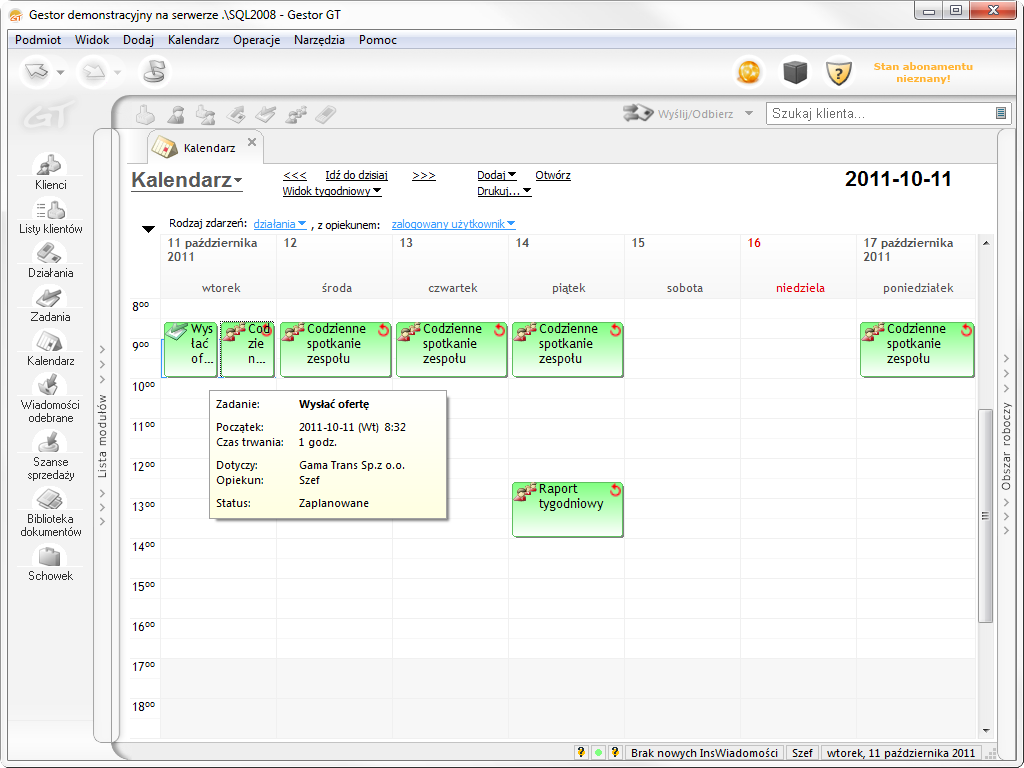
Task: Click the subscription status shield icon
Action: (838, 72)
